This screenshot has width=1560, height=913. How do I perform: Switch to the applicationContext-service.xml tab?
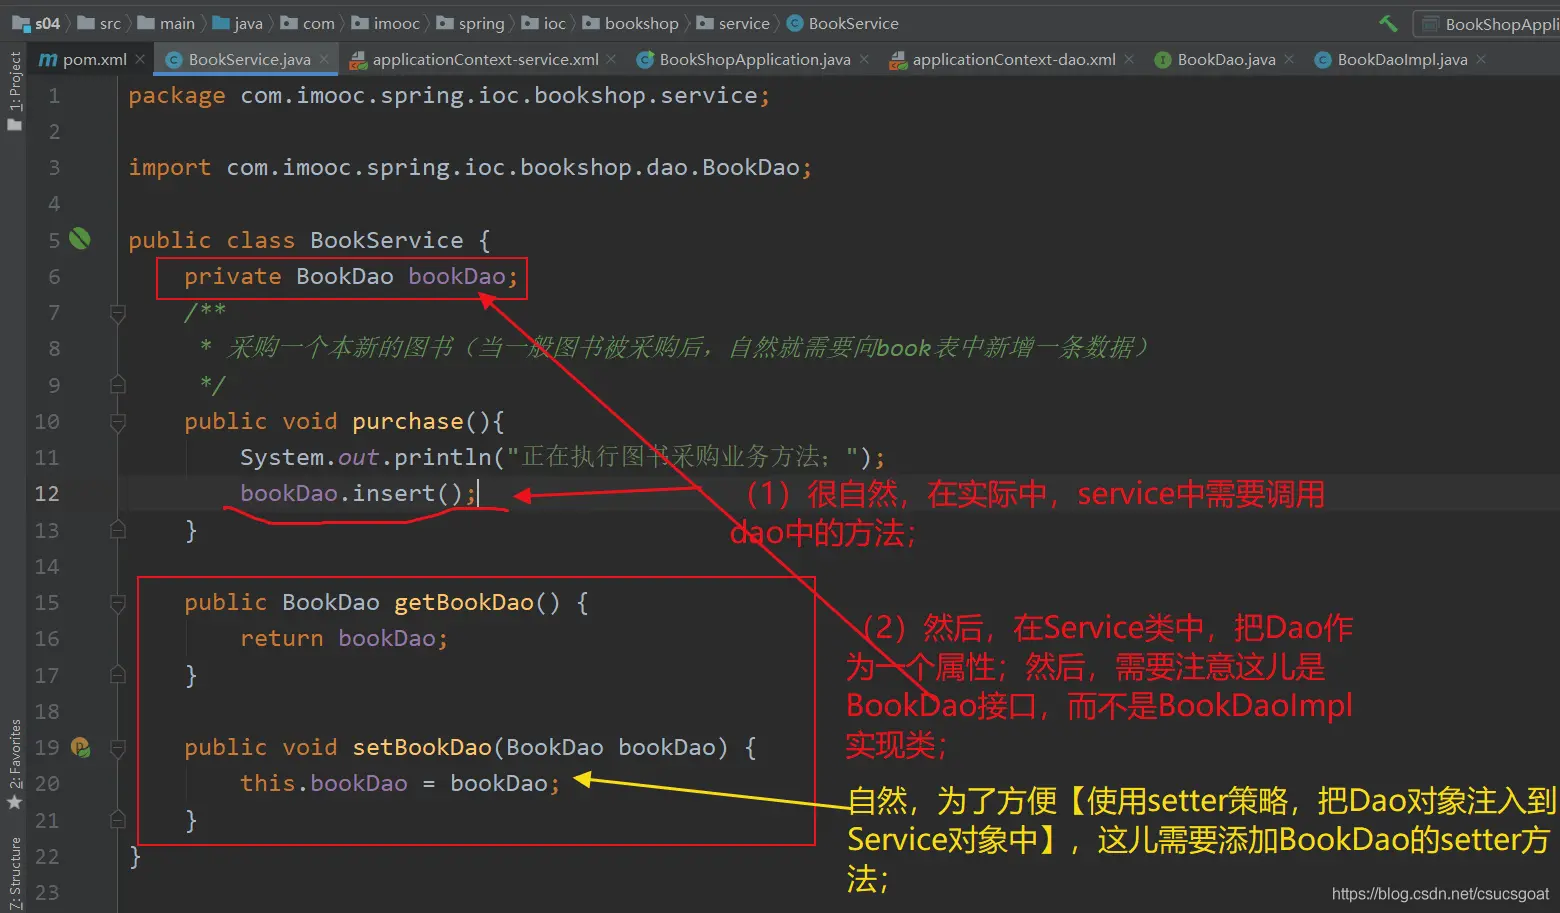tap(485, 60)
